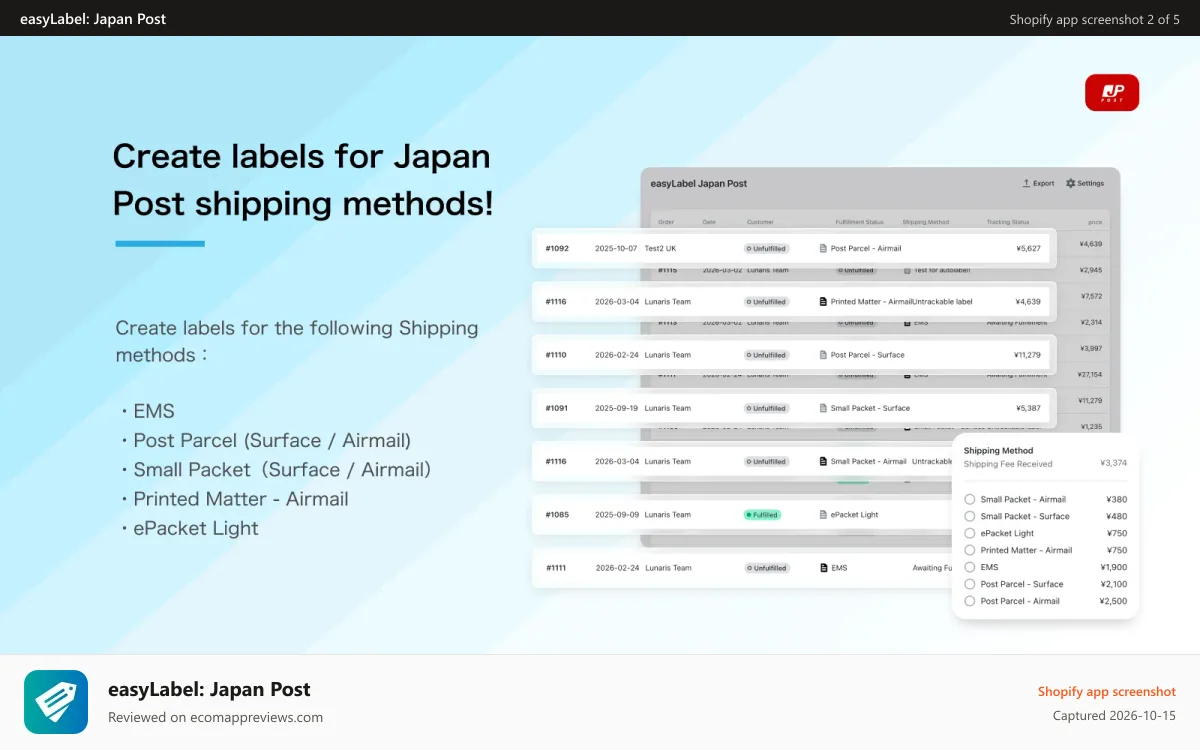Viewport: 1200px width, 750px height.
Task: Click date 2025-10-07
Action: pos(616,248)
